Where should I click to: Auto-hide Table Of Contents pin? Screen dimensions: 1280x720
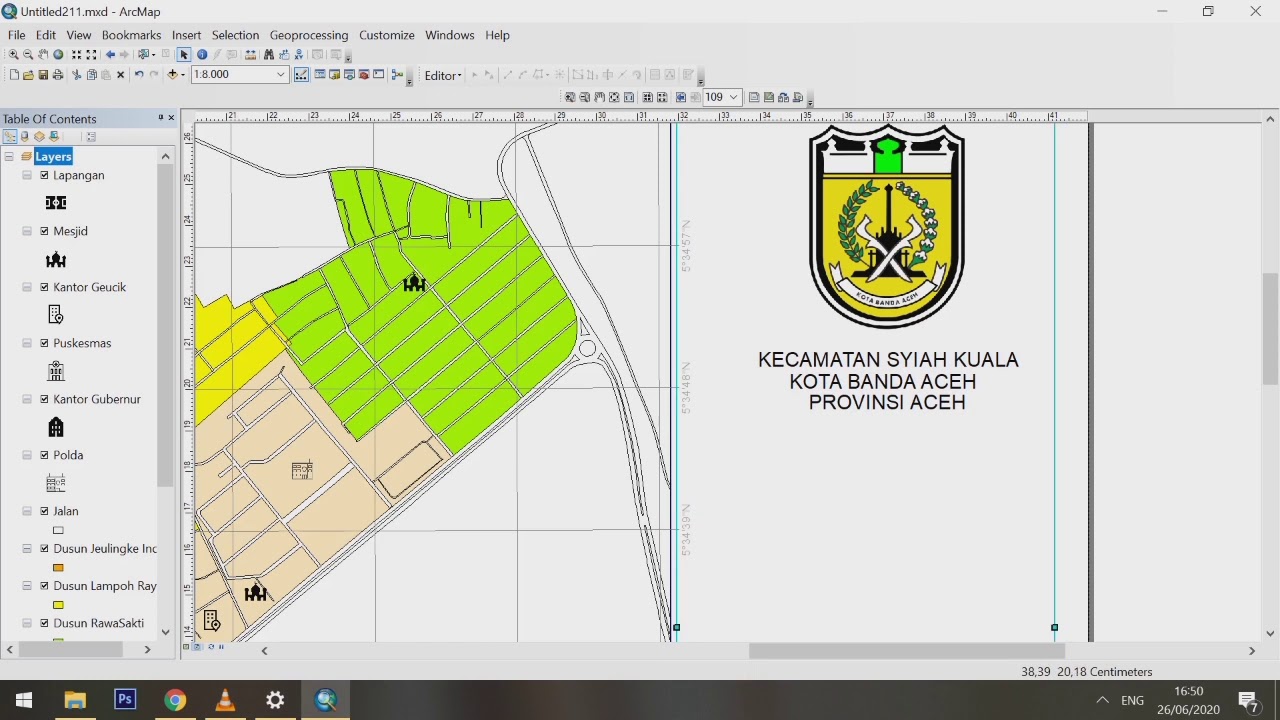tap(160, 118)
